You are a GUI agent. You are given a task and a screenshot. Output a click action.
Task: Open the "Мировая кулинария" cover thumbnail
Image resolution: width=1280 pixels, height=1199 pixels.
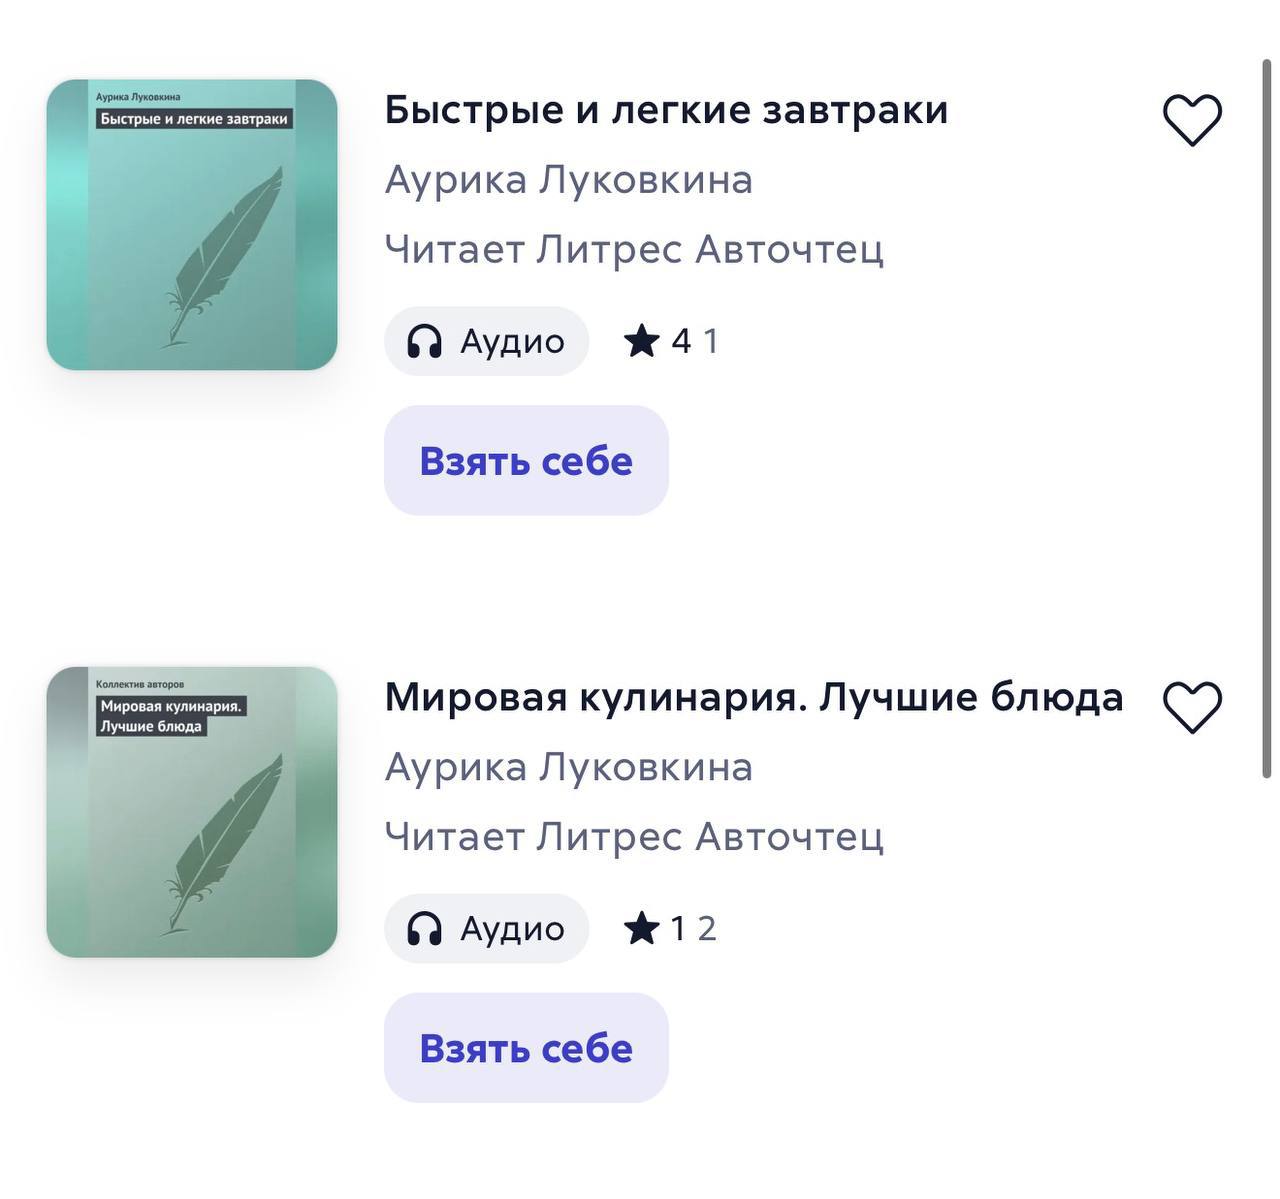pyautogui.click(x=192, y=812)
